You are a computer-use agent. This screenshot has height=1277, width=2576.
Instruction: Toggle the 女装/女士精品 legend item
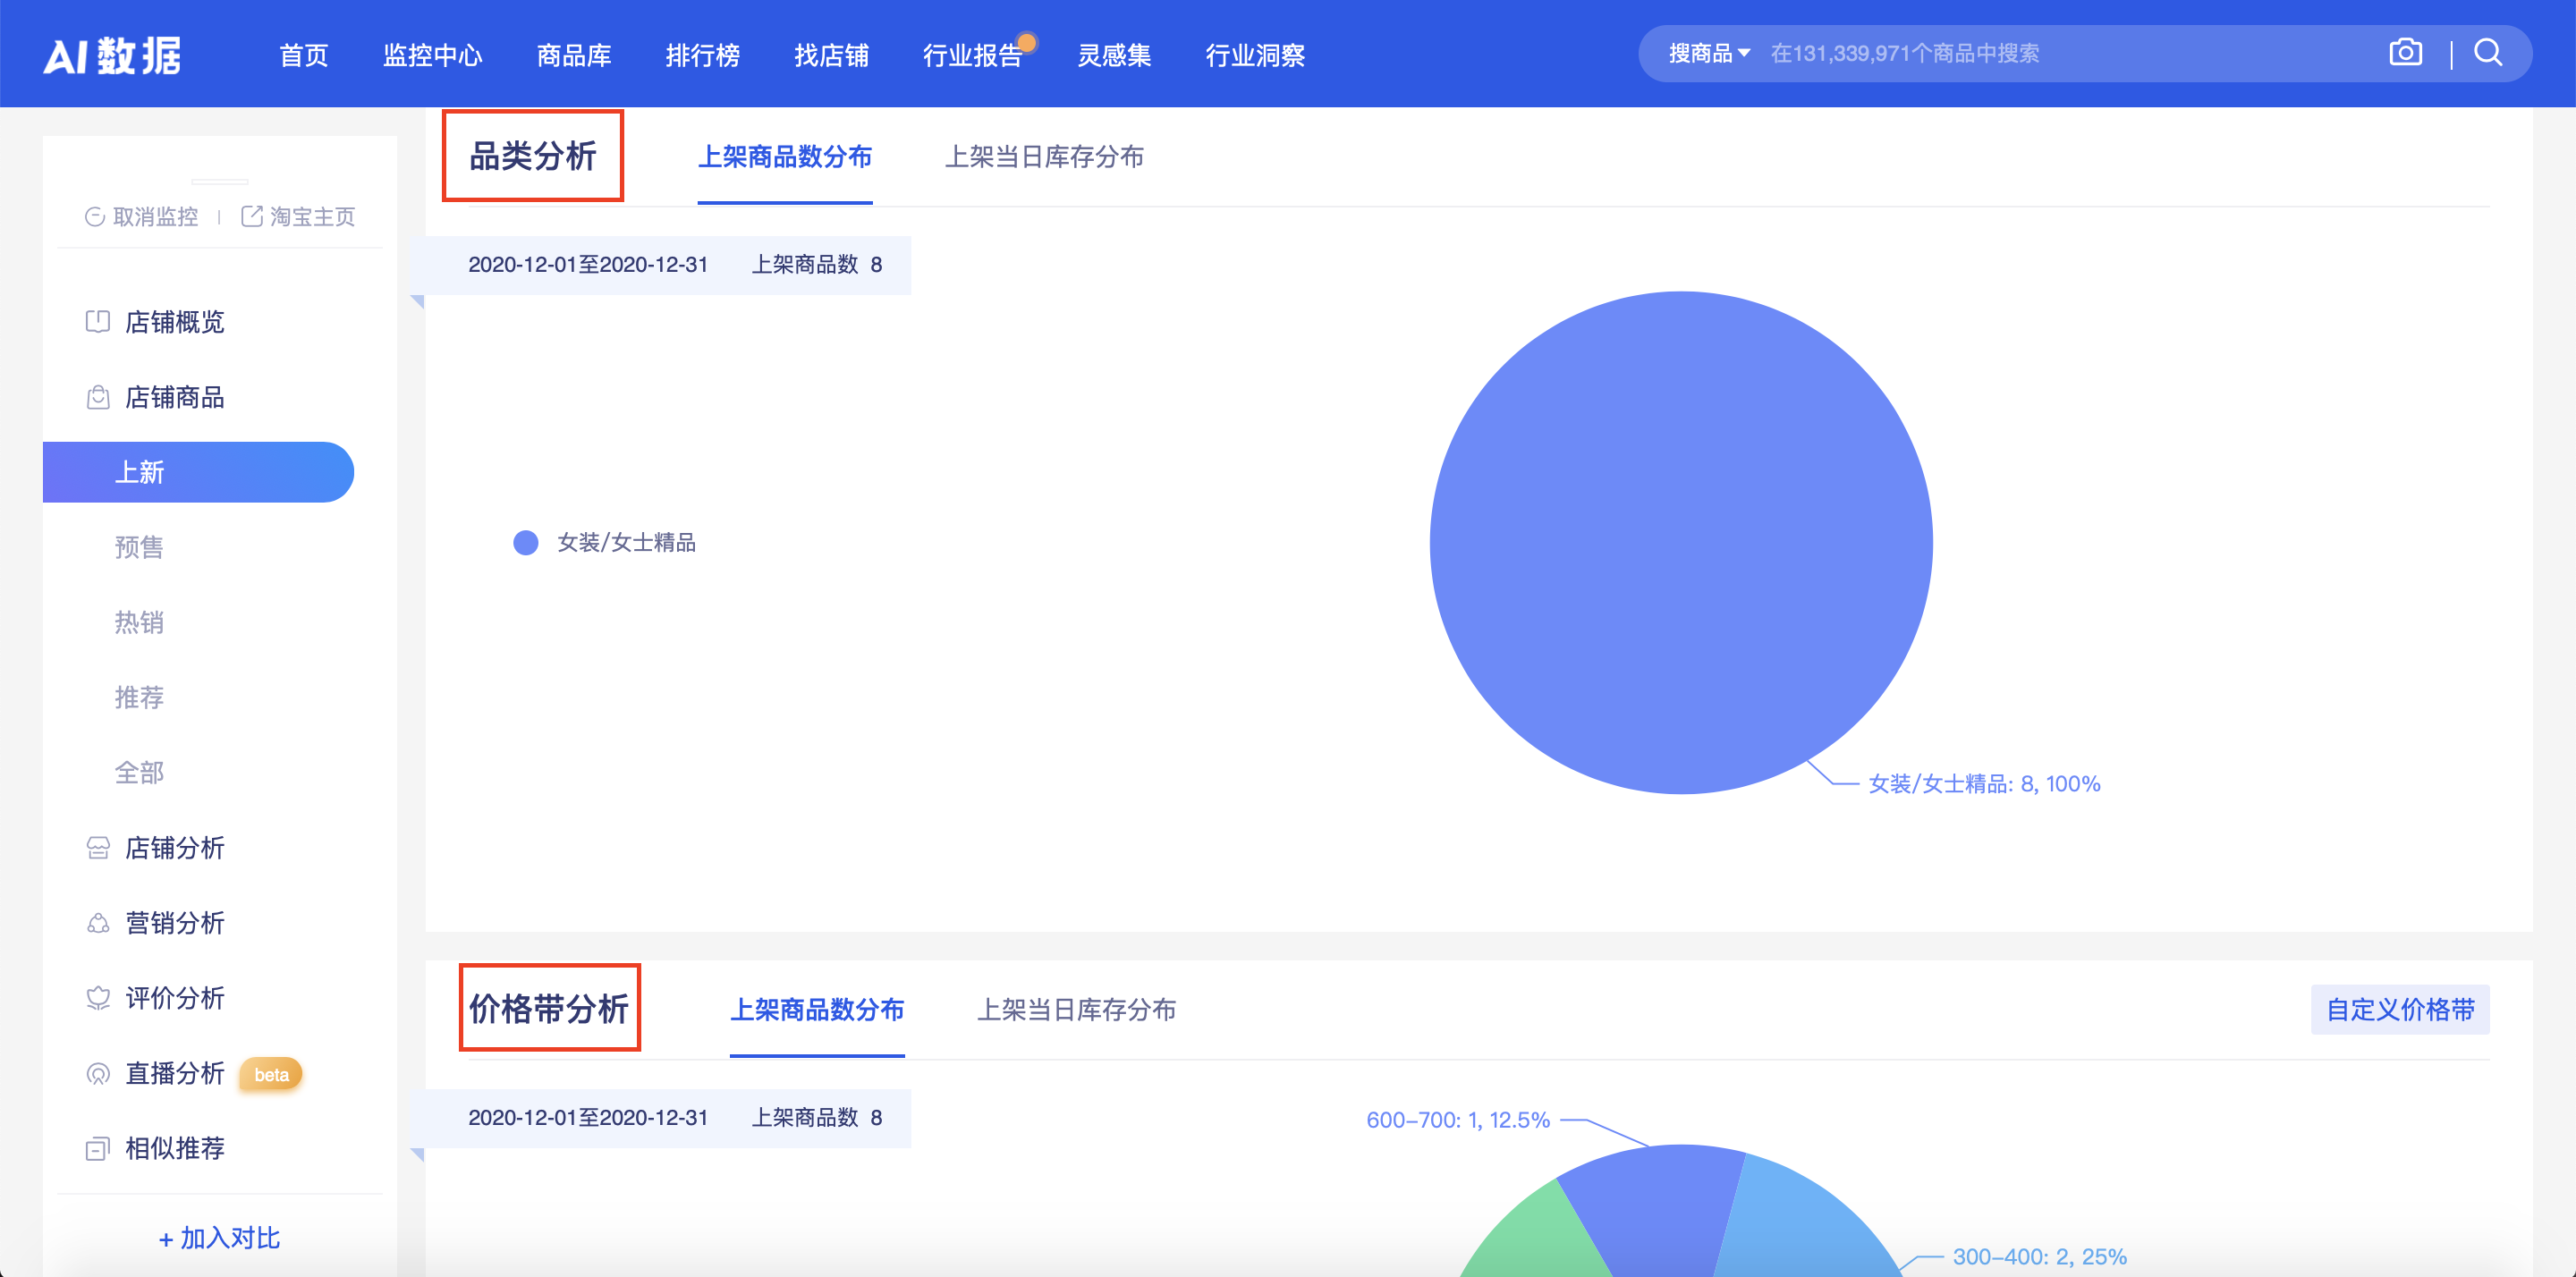[x=605, y=543]
